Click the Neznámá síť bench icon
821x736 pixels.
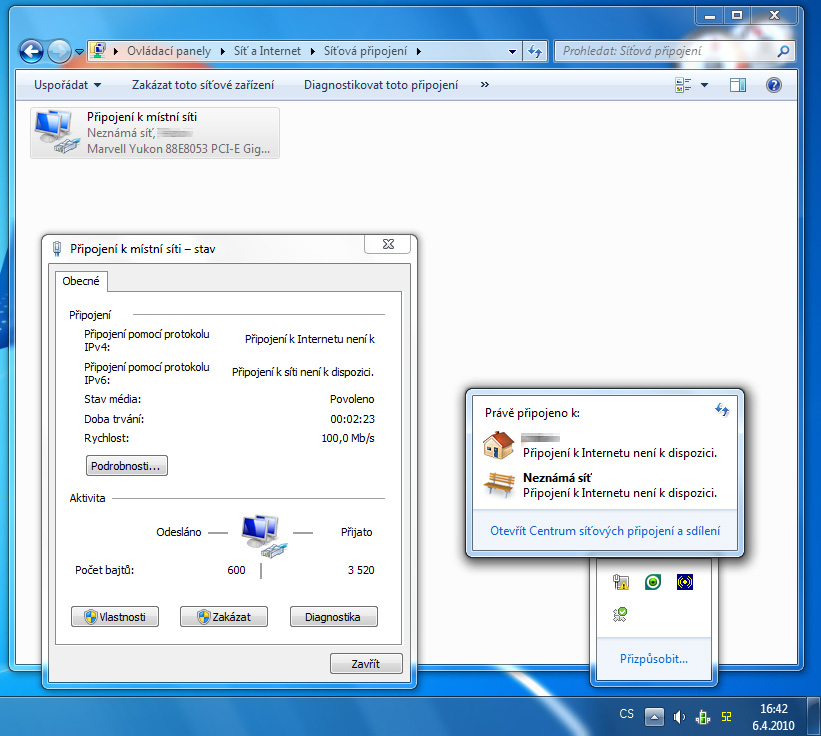point(498,485)
